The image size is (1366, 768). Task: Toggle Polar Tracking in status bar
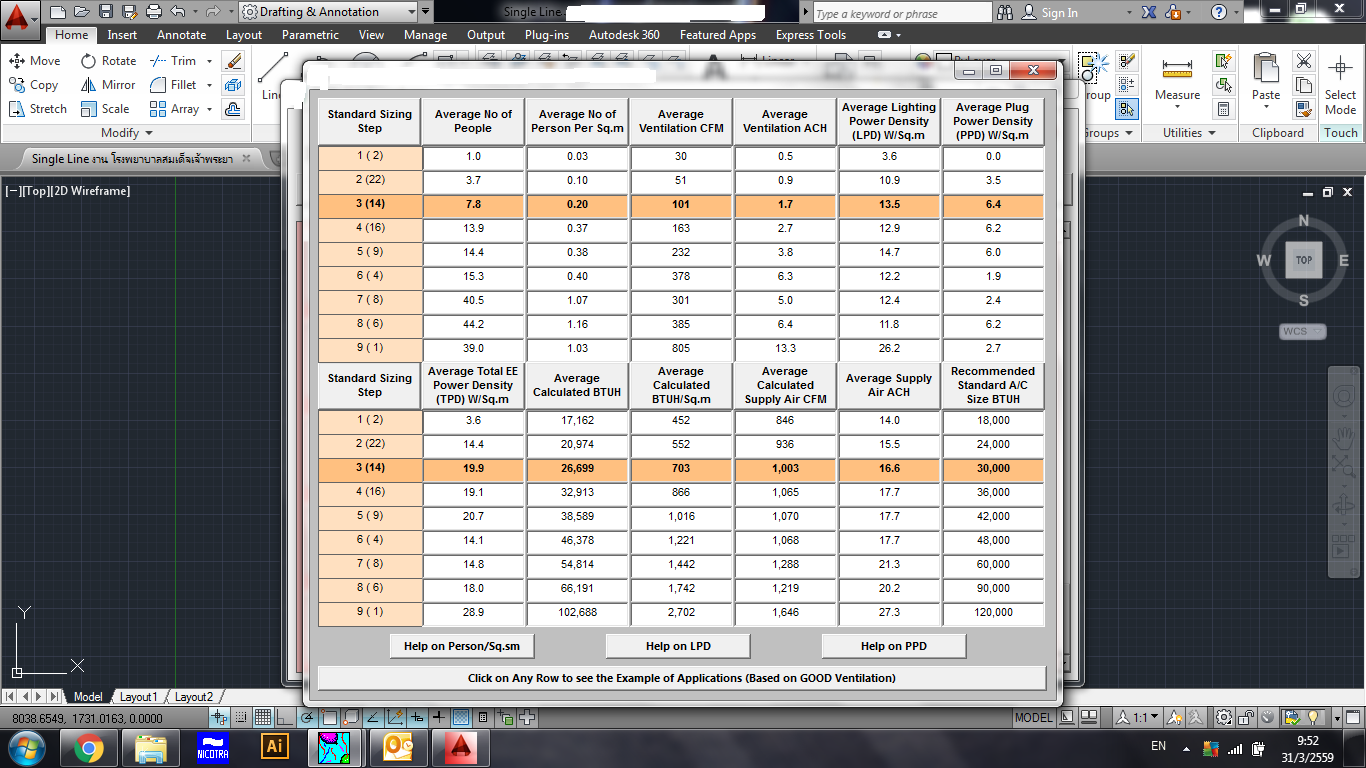pyautogui.click(x=308, y=717)
